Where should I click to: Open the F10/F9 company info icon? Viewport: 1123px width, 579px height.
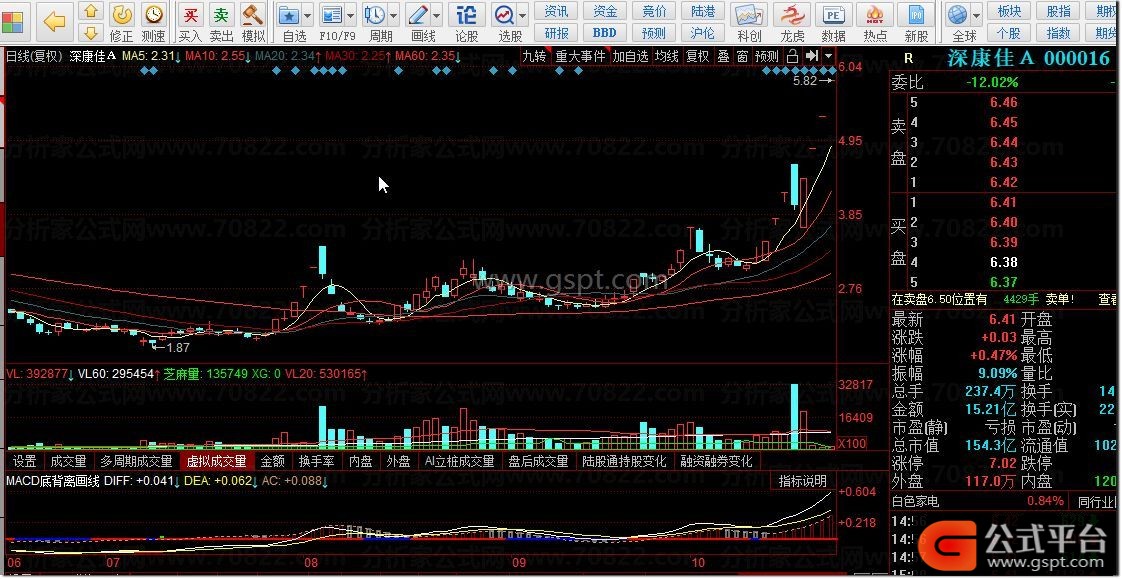point(332,14)
